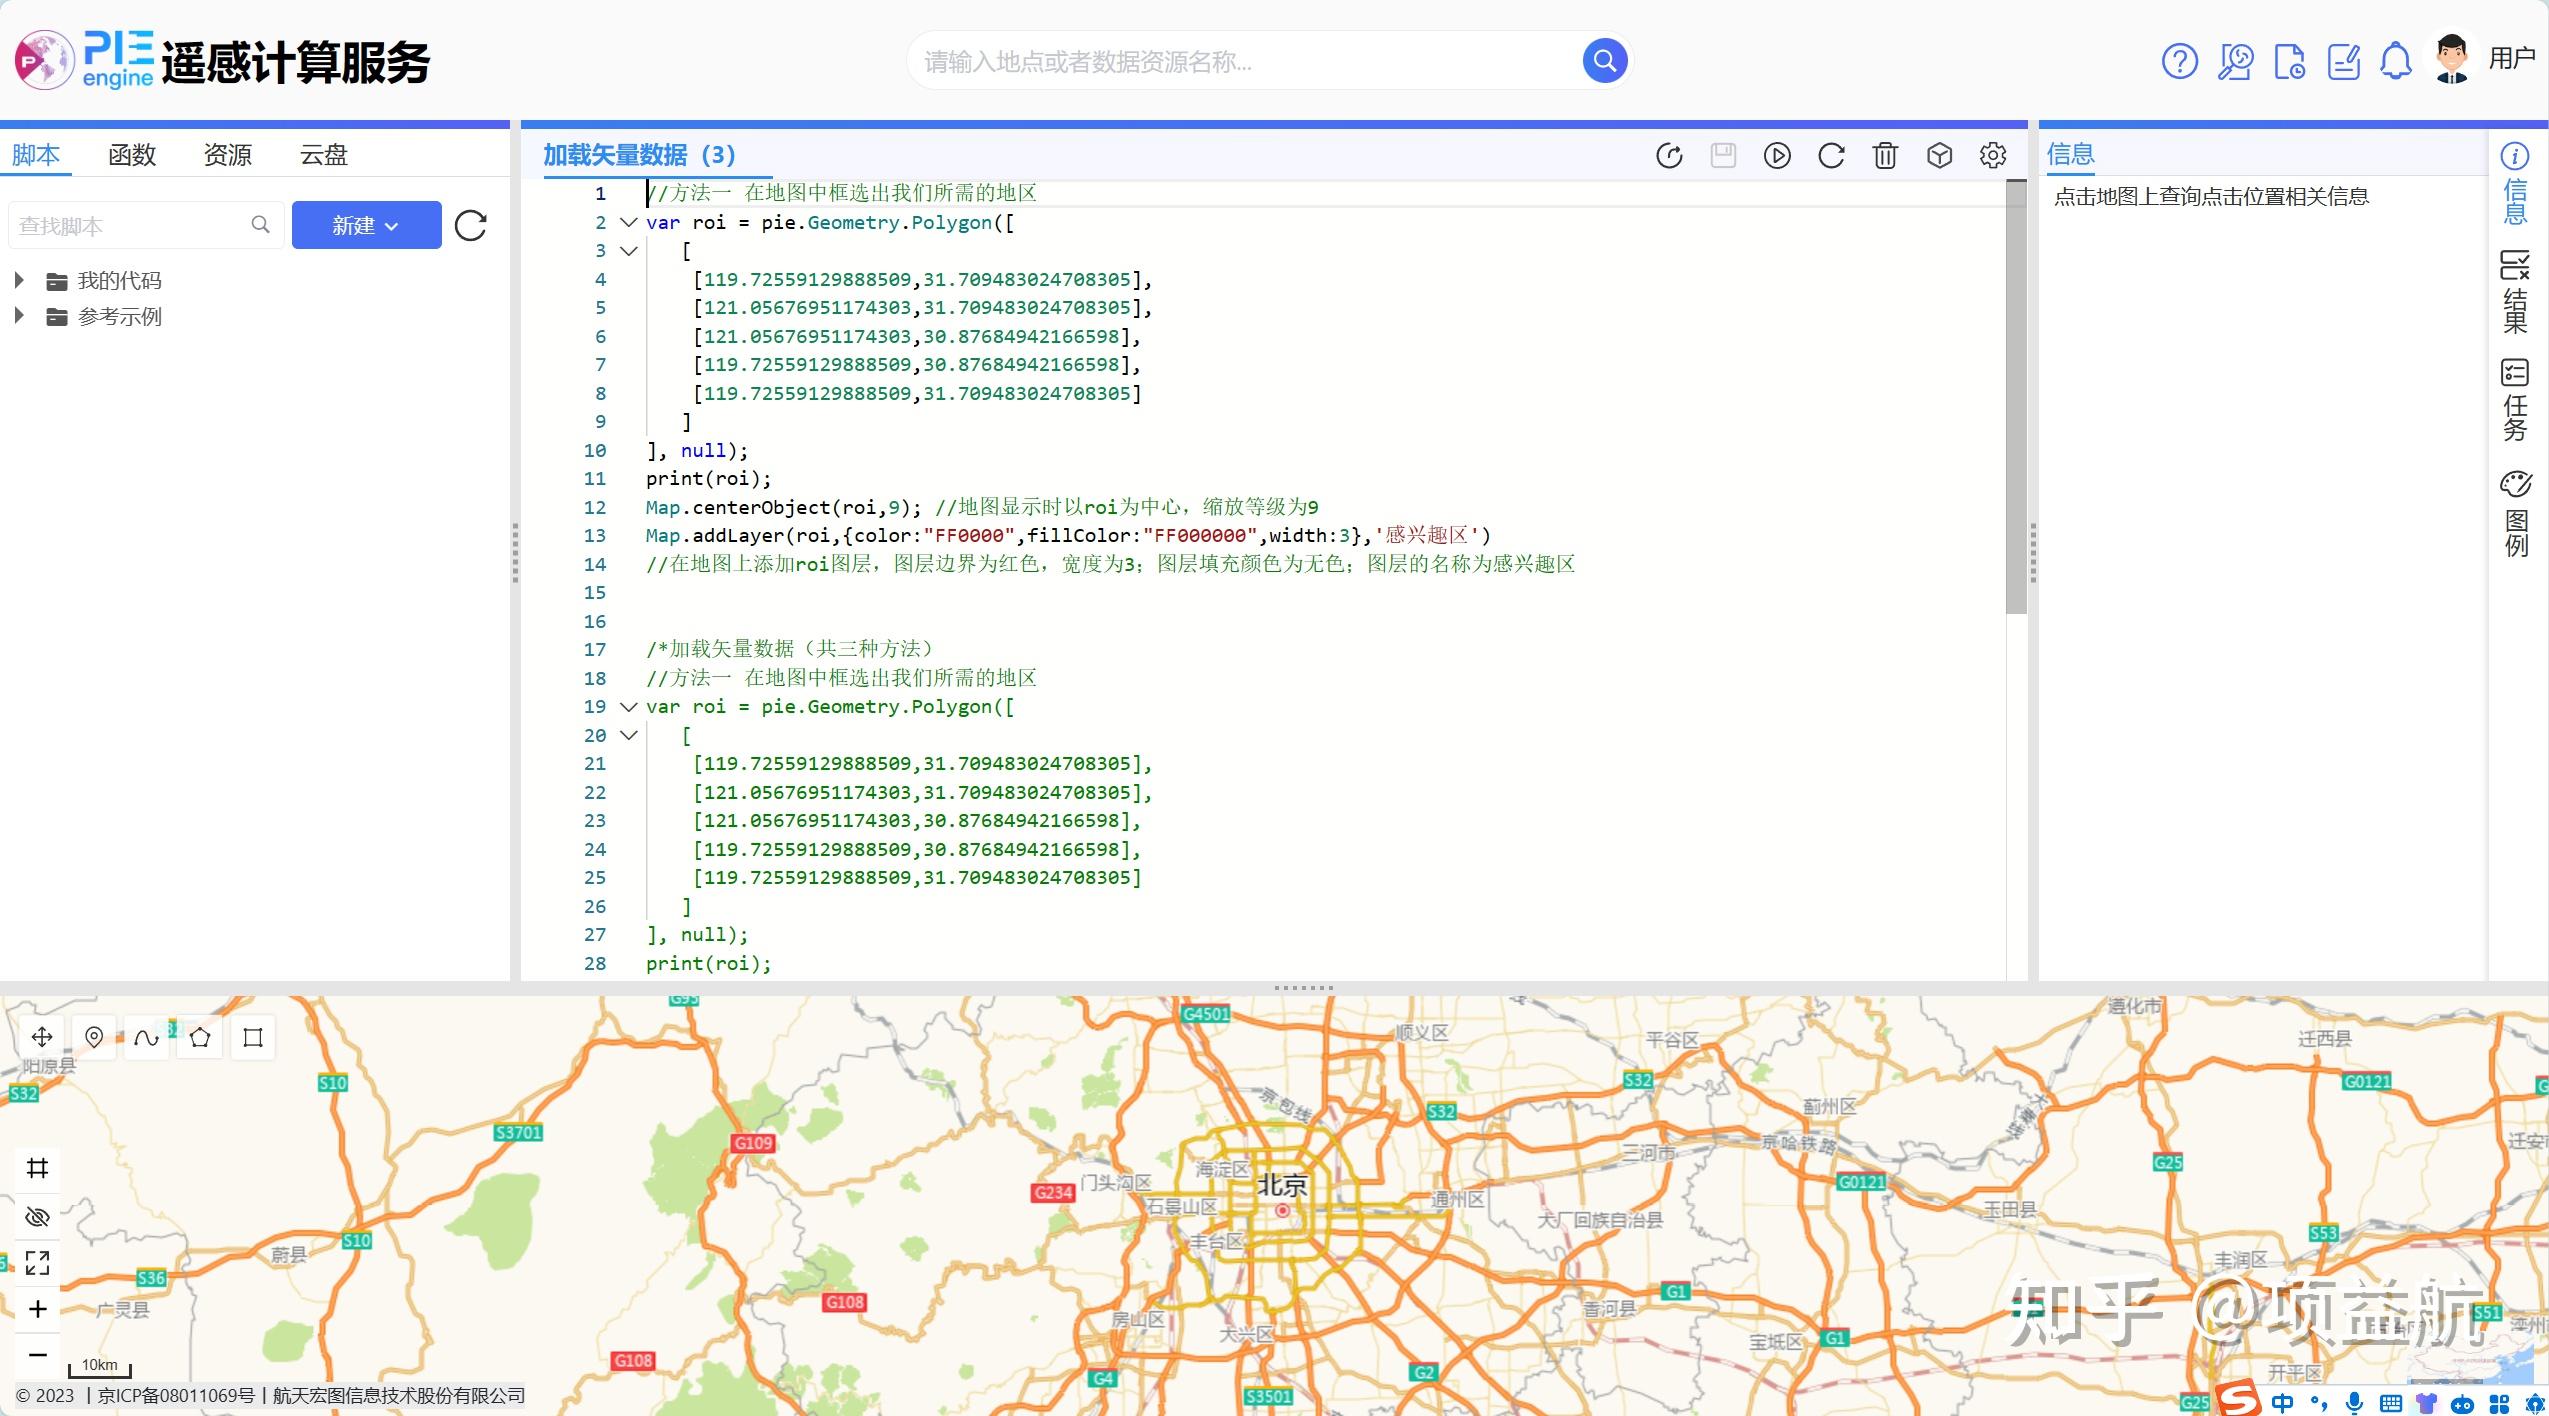Open the 图例 legend panel
This screenshot has height=1416, width=2549.
[x=2515, y=512]
